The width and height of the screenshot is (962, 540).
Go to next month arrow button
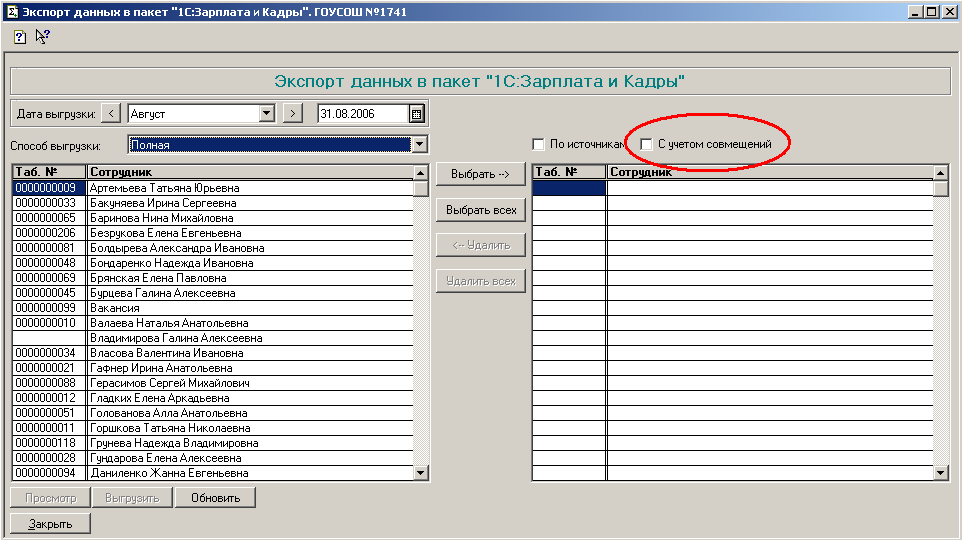pyautogui.click(x=293, y=114)
